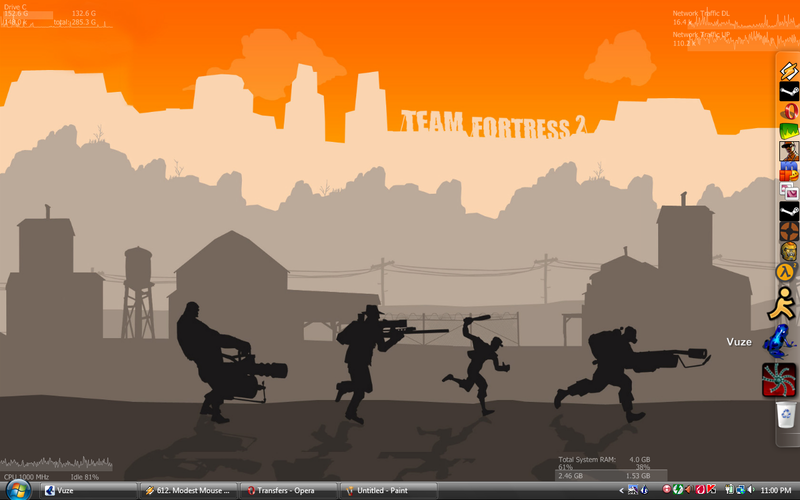
Task: Click the red square swirl tray icon
Action: pyautogui.click(x=700, y=490)
